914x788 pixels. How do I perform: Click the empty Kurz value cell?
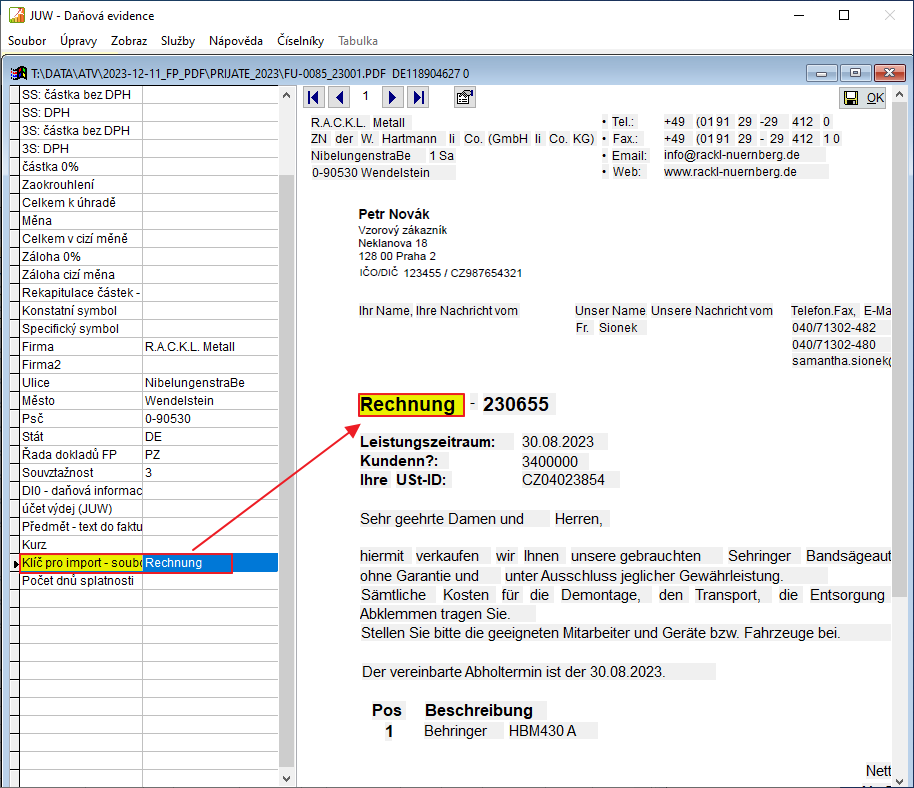pyautogui.click(x=210, y=545)
